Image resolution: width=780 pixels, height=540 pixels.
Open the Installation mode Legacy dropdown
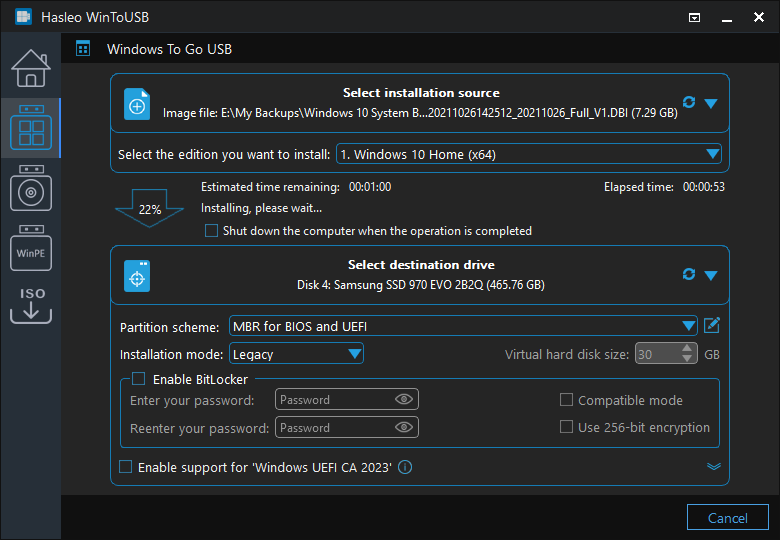(296, 354)
